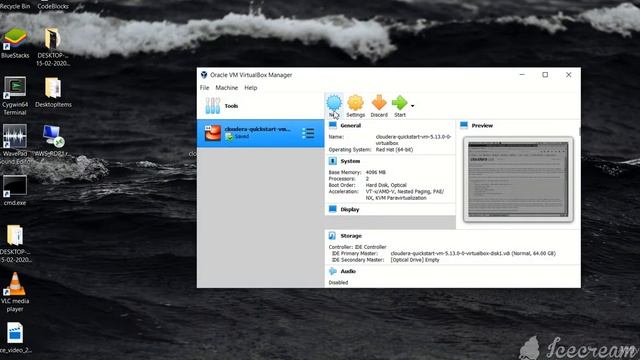Click the CodeBlocks desktop icon
The width and height of the screenshot is (640, 360).
[53, 5]
